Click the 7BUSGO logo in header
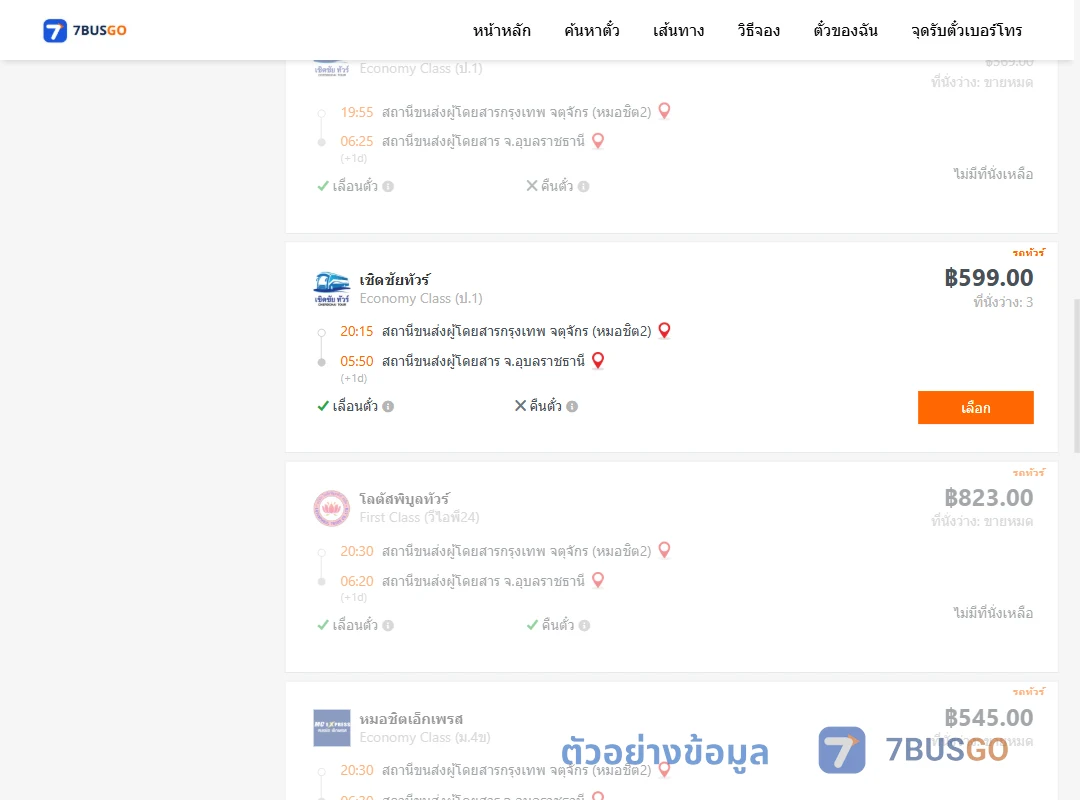Screen dimensions: 1080x800 coord(85,30)
